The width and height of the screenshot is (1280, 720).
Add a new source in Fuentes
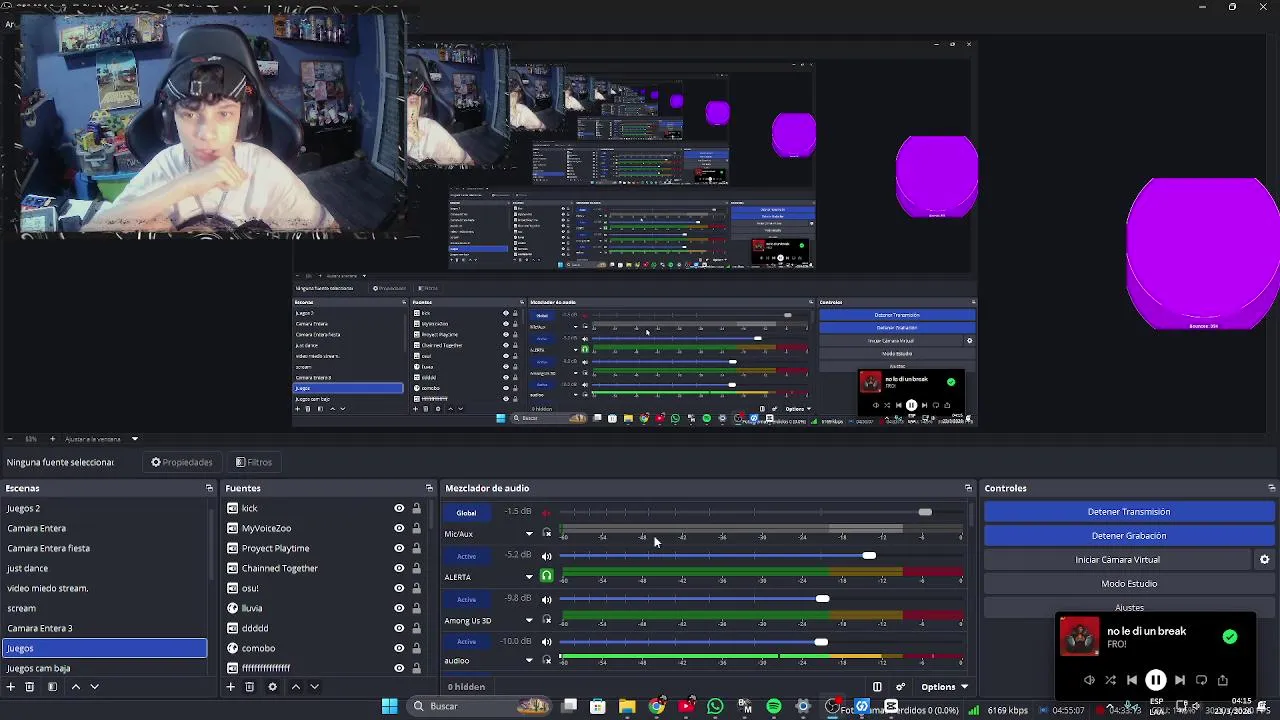click(230, 687)
